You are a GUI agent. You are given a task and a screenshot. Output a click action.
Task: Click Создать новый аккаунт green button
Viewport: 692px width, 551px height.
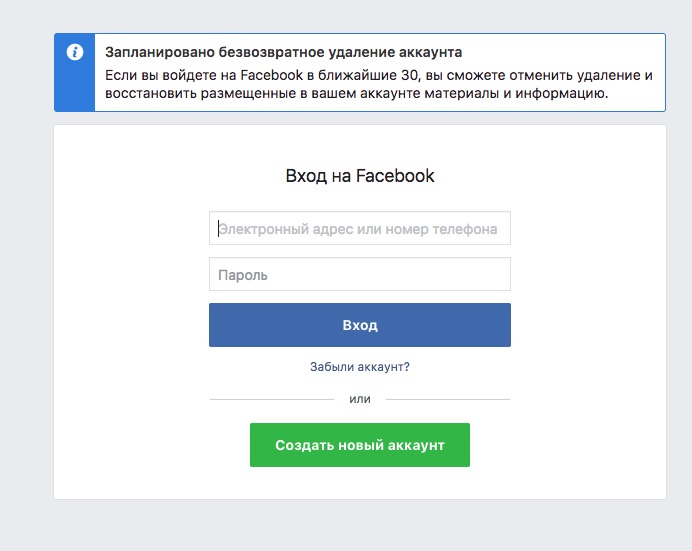[360, 445]
